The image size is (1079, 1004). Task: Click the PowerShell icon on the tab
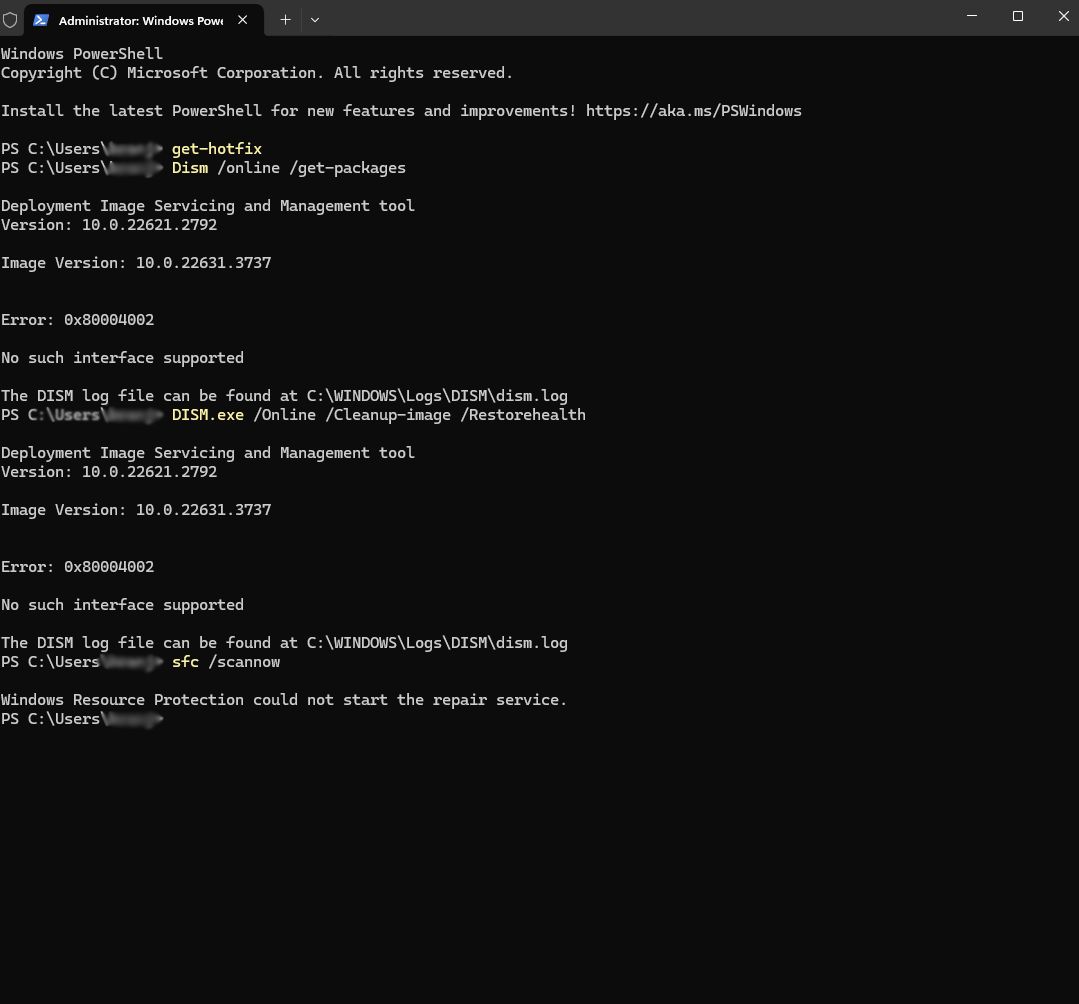(41, 20)
